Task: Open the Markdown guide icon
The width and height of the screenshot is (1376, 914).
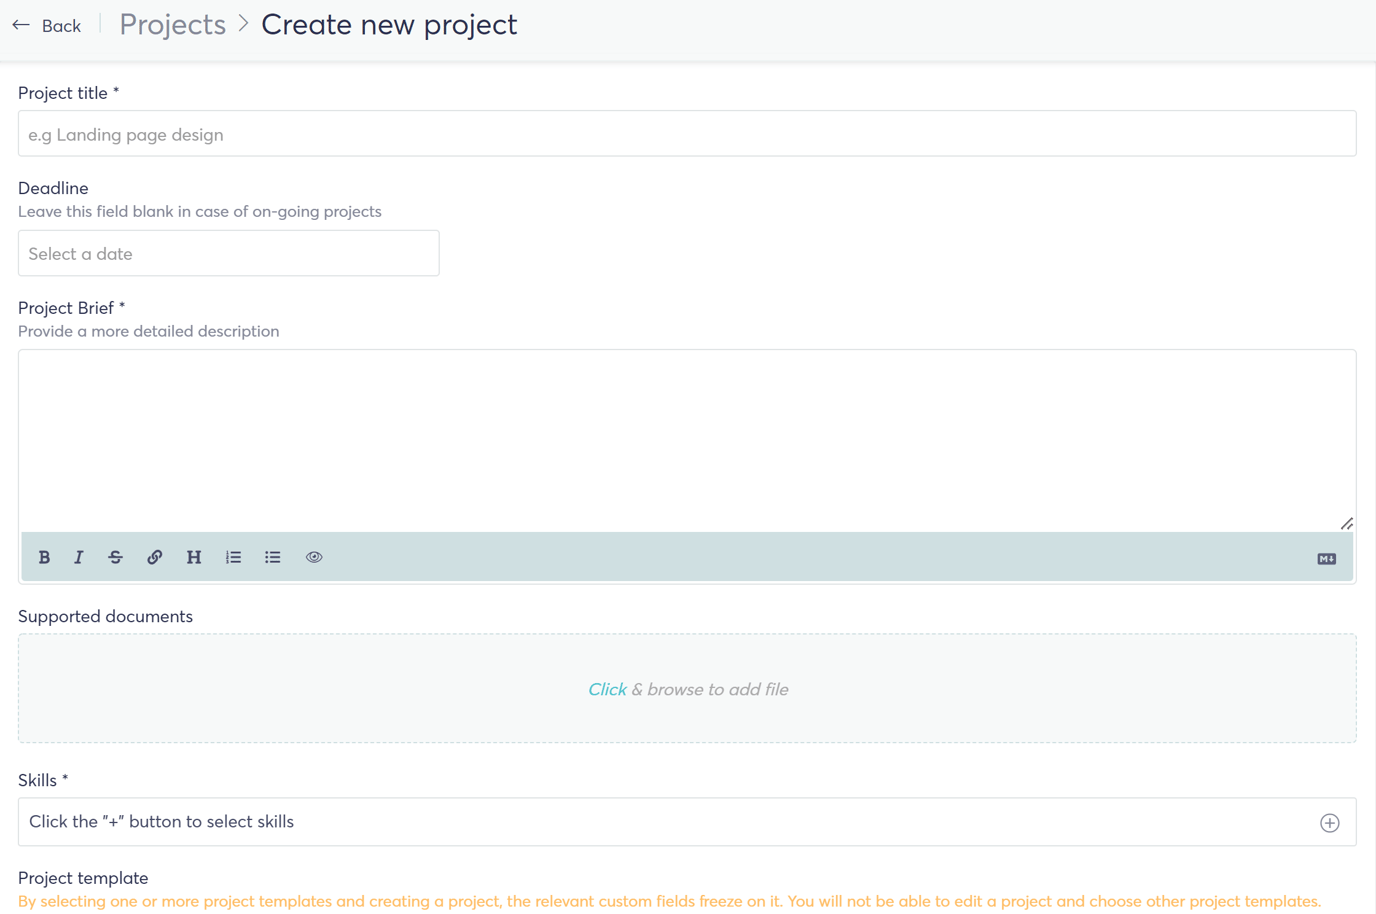Action: tap(1327, 557)
